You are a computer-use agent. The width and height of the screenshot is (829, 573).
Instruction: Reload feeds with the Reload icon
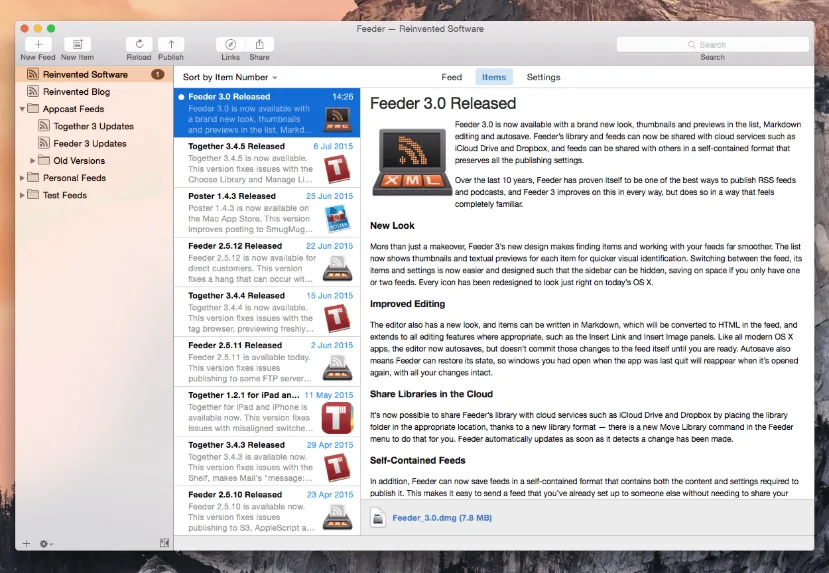139,44
